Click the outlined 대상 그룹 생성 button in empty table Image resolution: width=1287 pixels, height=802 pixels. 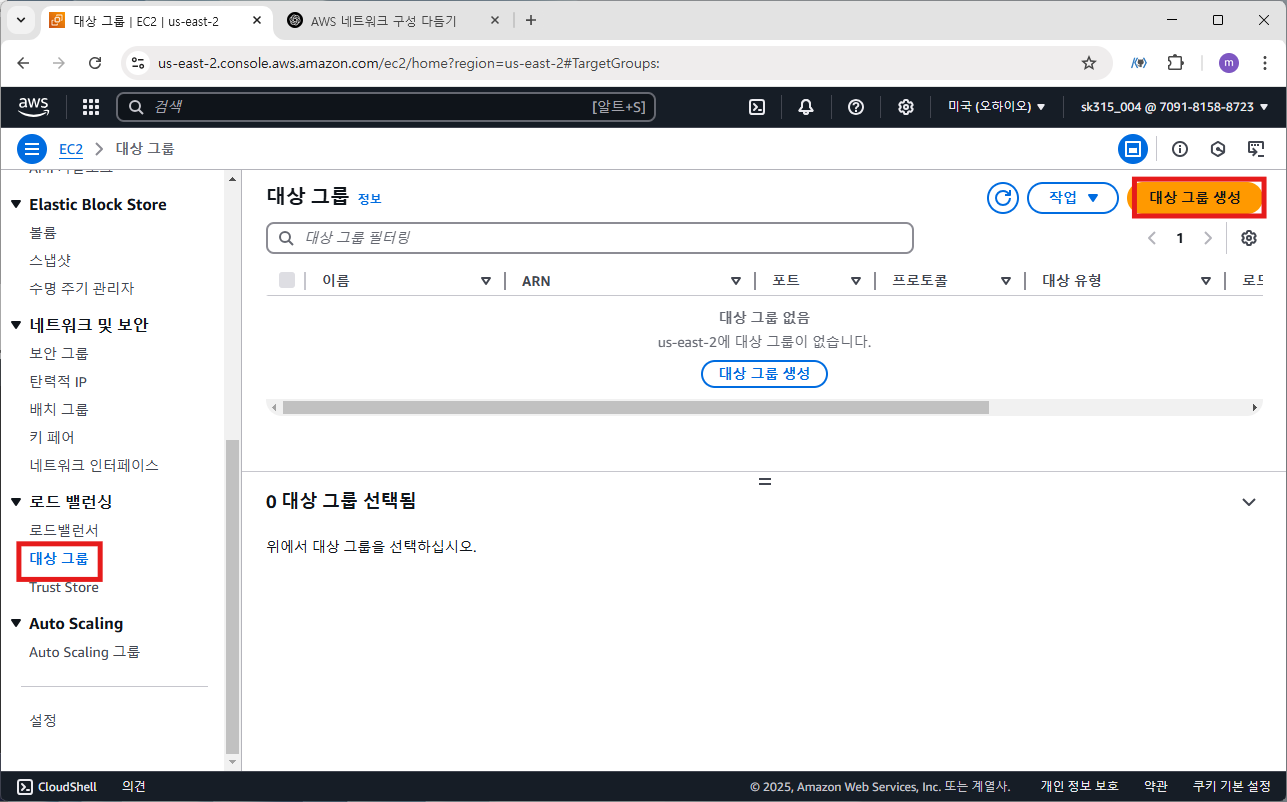click(765, 374)
